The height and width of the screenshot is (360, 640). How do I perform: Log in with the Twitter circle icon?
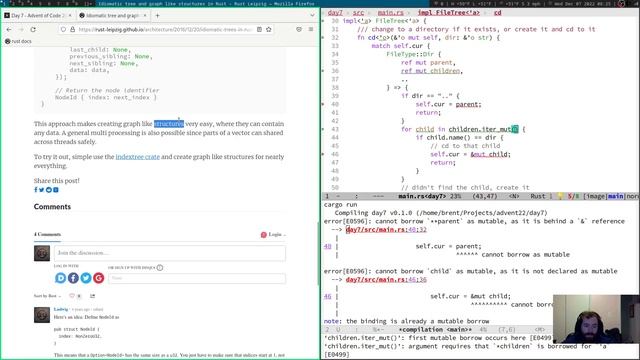coord(86,278)
